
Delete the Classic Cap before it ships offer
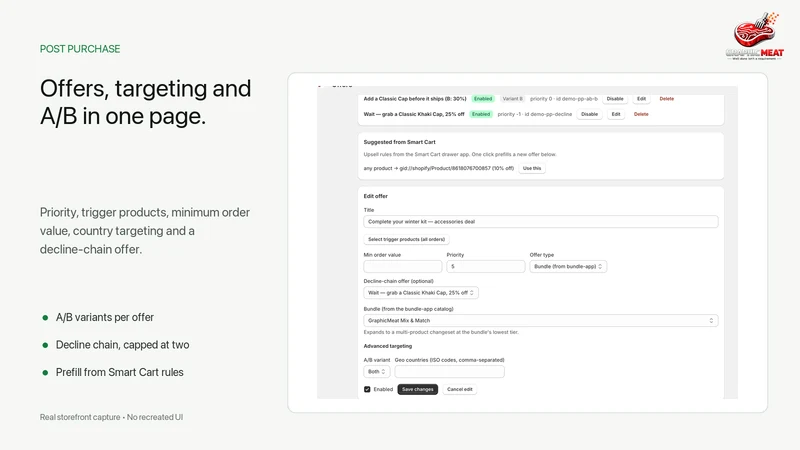tap(666, 99)
